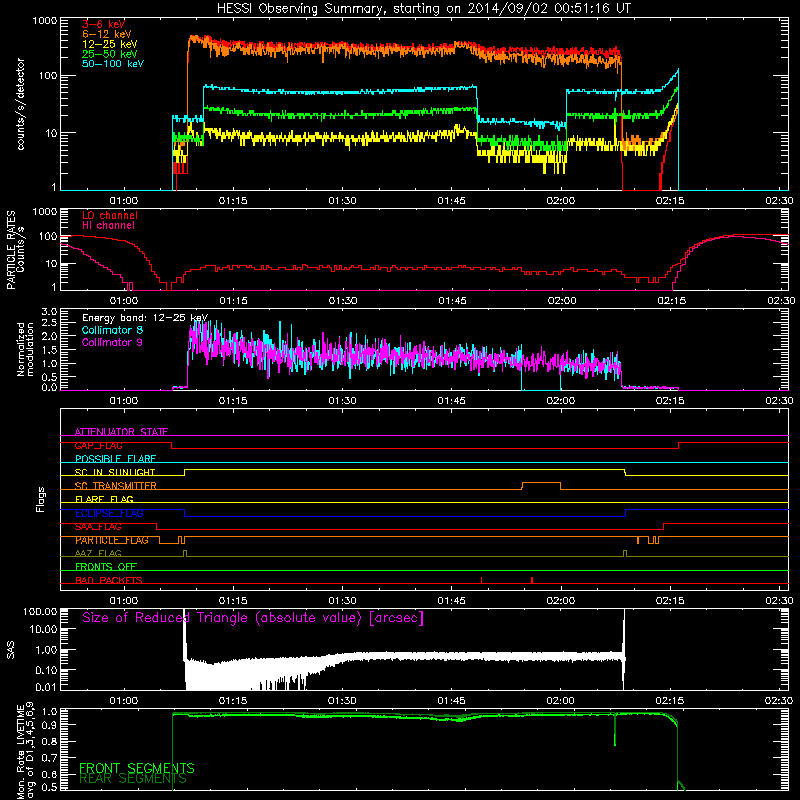Click the "REAR SEGMENTS" legend label
Image resolution: width=800 pixels, height=800 pixels.
(x=133, y=779)
